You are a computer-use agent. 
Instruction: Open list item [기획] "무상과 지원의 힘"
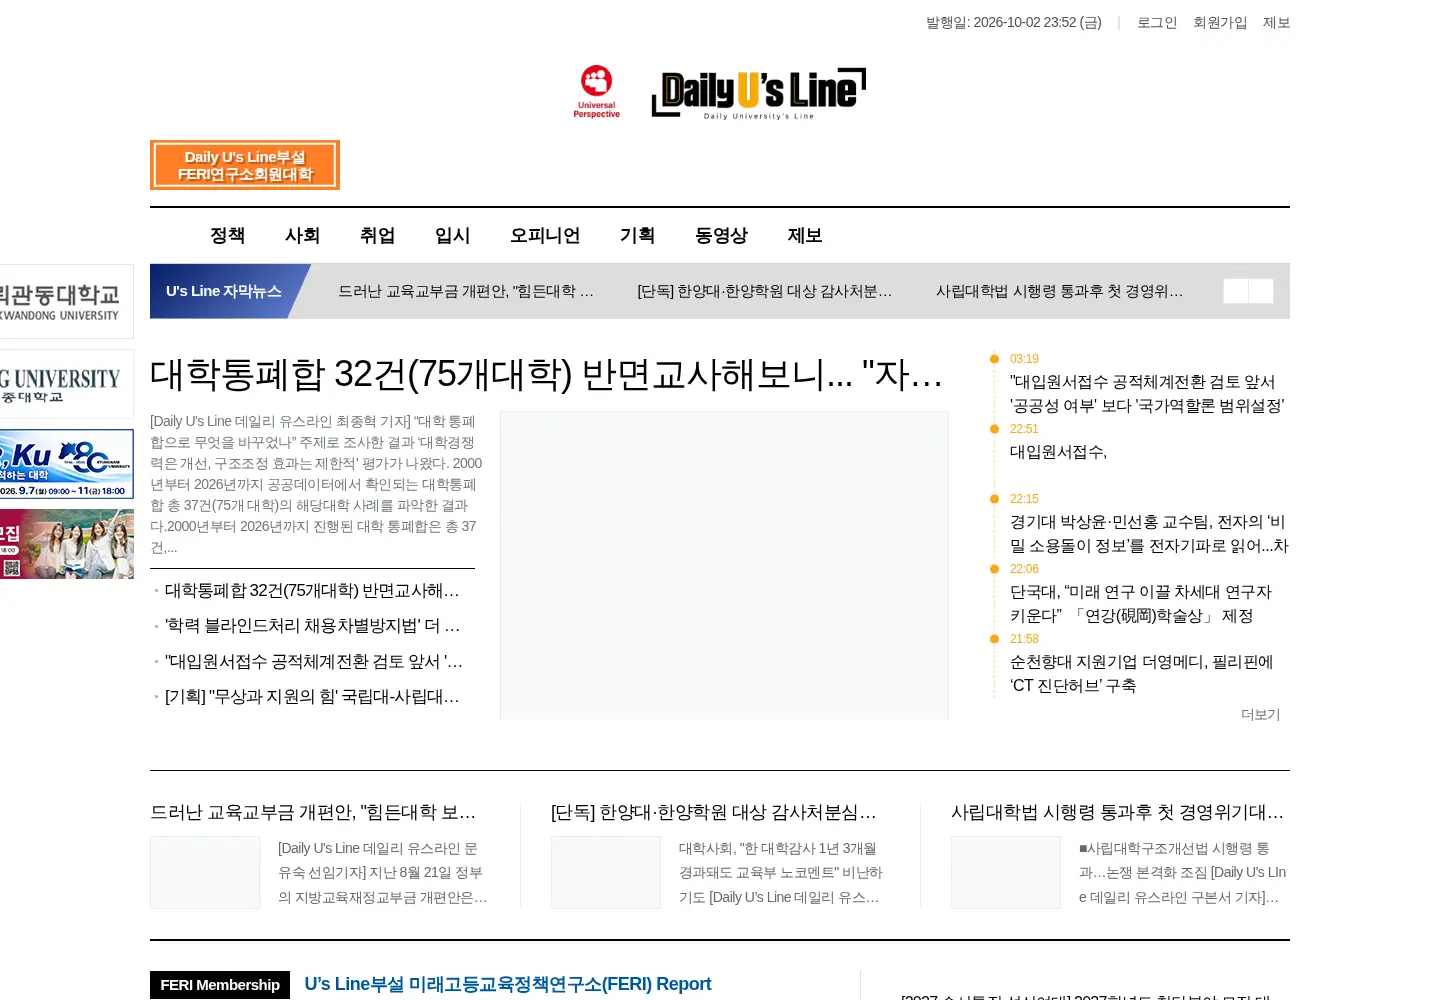(312, 697)
